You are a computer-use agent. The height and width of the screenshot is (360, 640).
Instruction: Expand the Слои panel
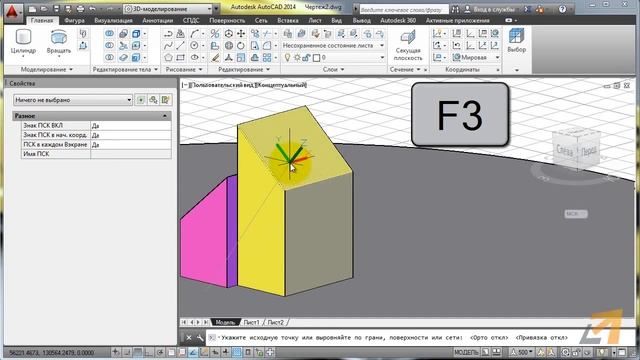tap(333, 69)
